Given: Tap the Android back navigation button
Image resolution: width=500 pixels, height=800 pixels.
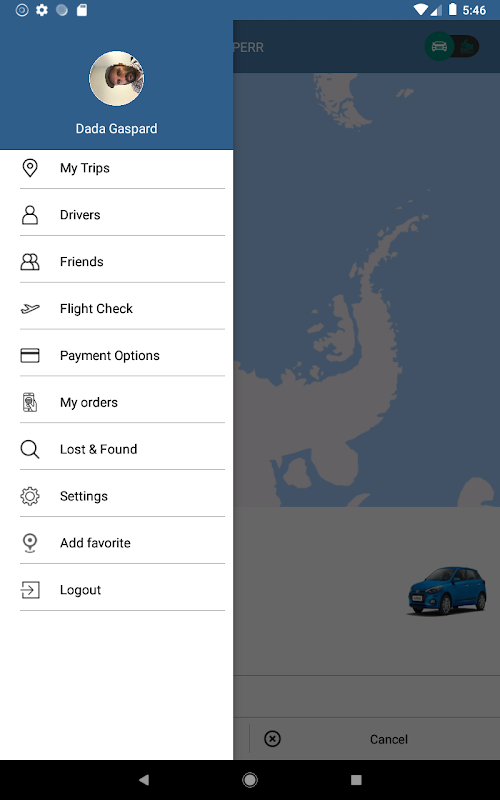Looking at the screenshot, I should [x=144, y=780].
